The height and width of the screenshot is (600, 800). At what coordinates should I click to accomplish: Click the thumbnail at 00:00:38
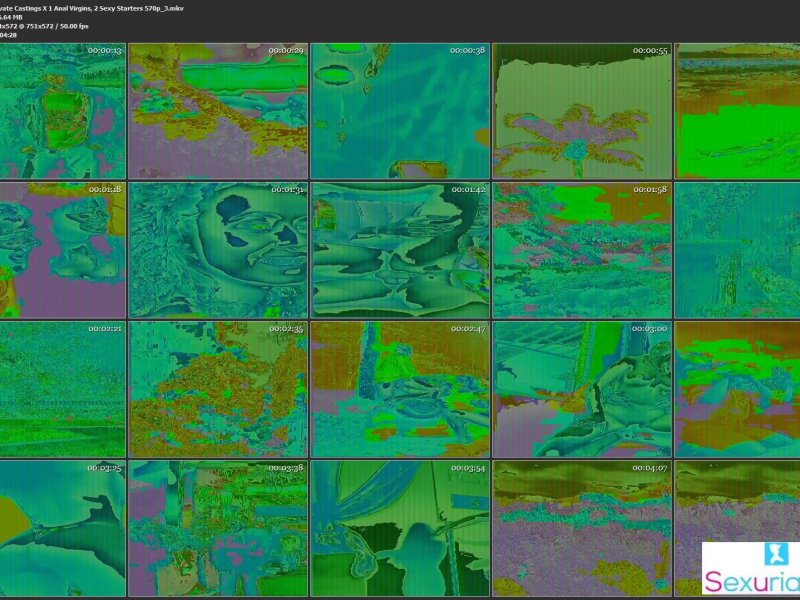400,111
